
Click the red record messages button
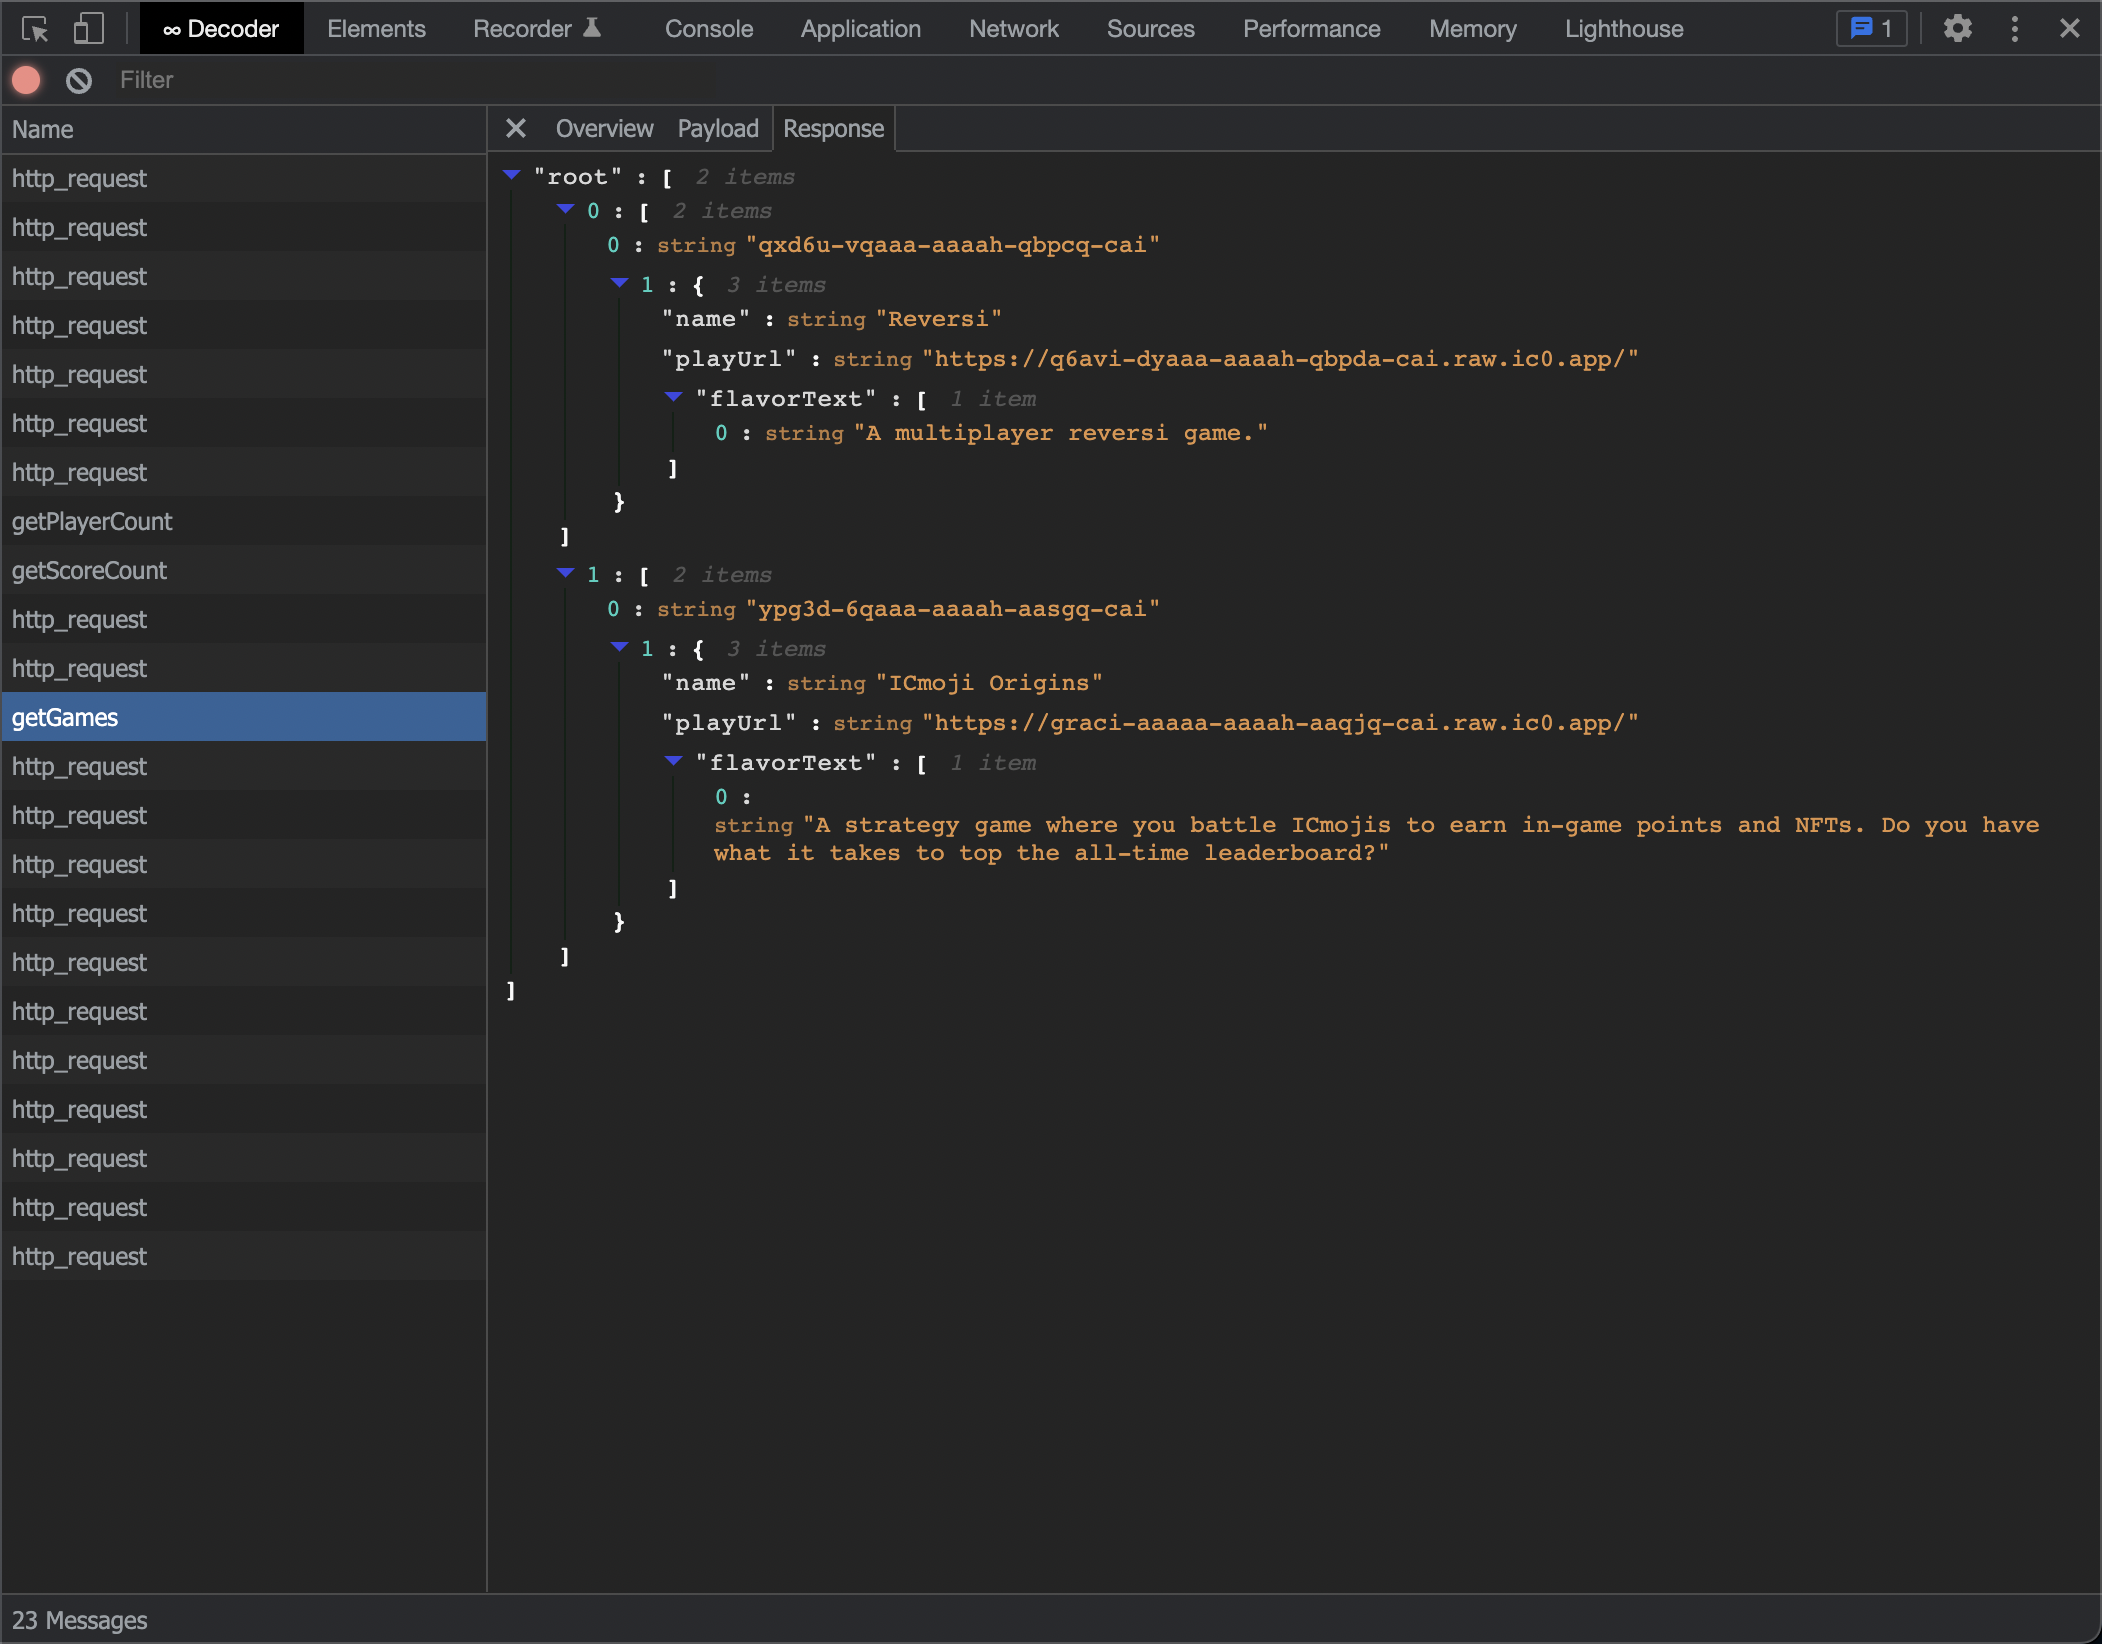click(27, 80)
